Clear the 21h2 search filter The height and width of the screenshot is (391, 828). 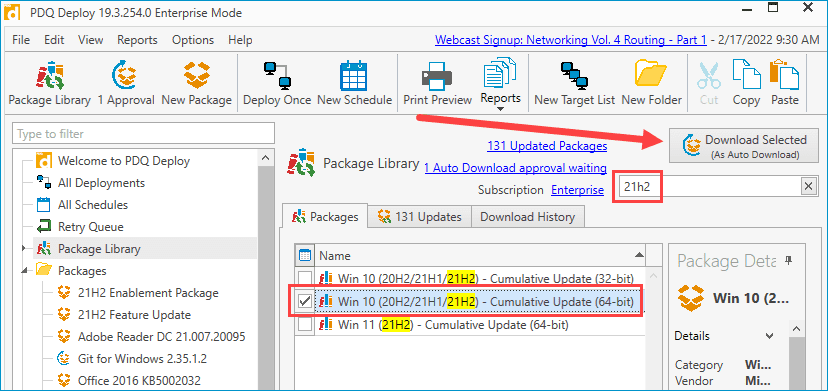coord(808,186)
